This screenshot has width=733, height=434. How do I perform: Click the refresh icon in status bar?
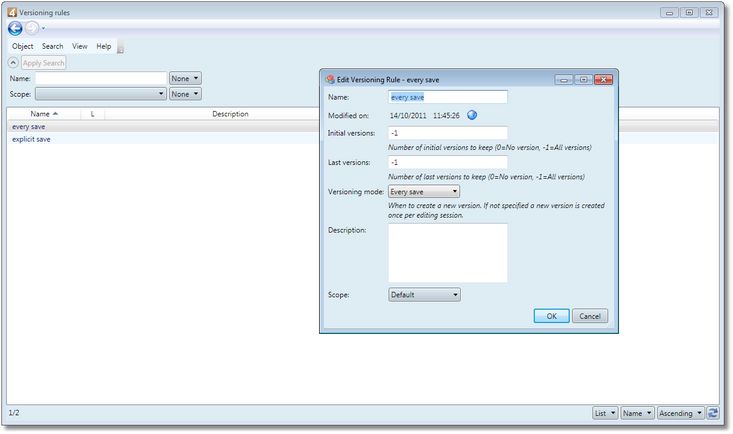click(x=714, y=412)
